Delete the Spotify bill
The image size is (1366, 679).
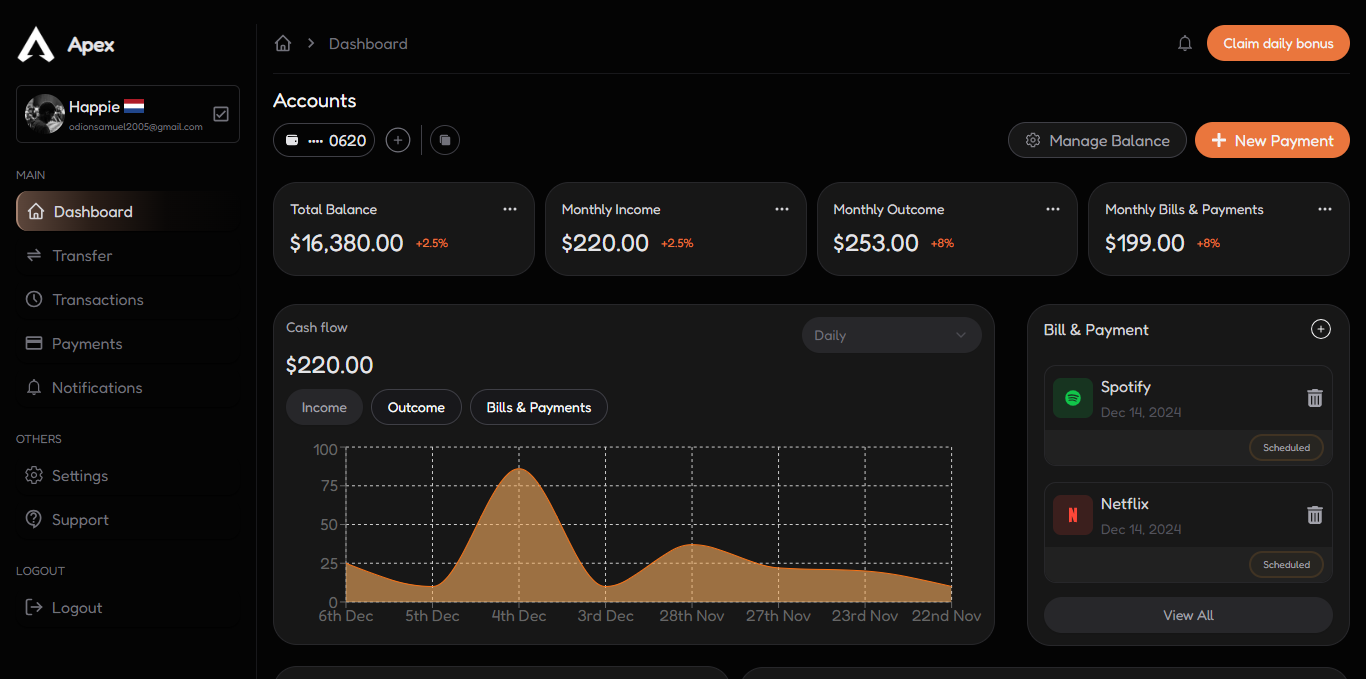(1315, 398)
